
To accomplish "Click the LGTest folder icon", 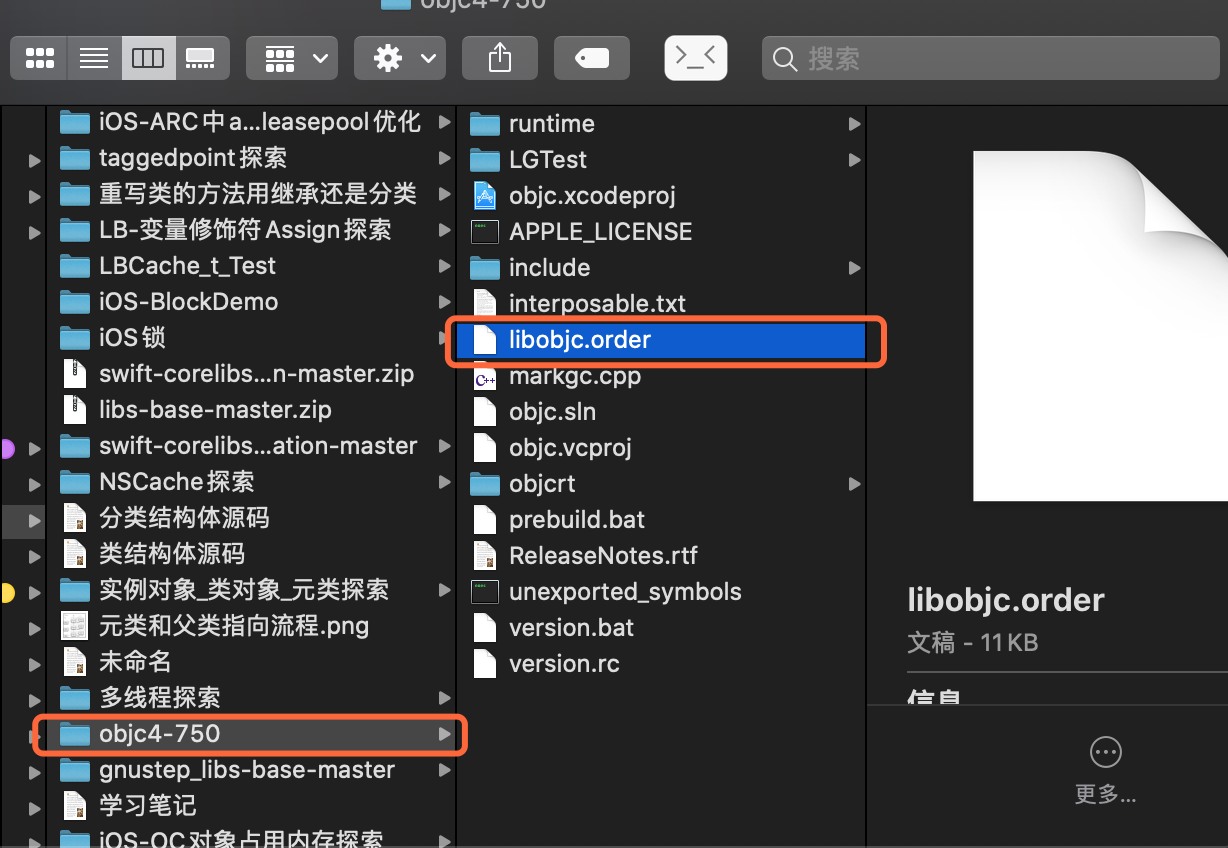I will [x=485, y=160].
